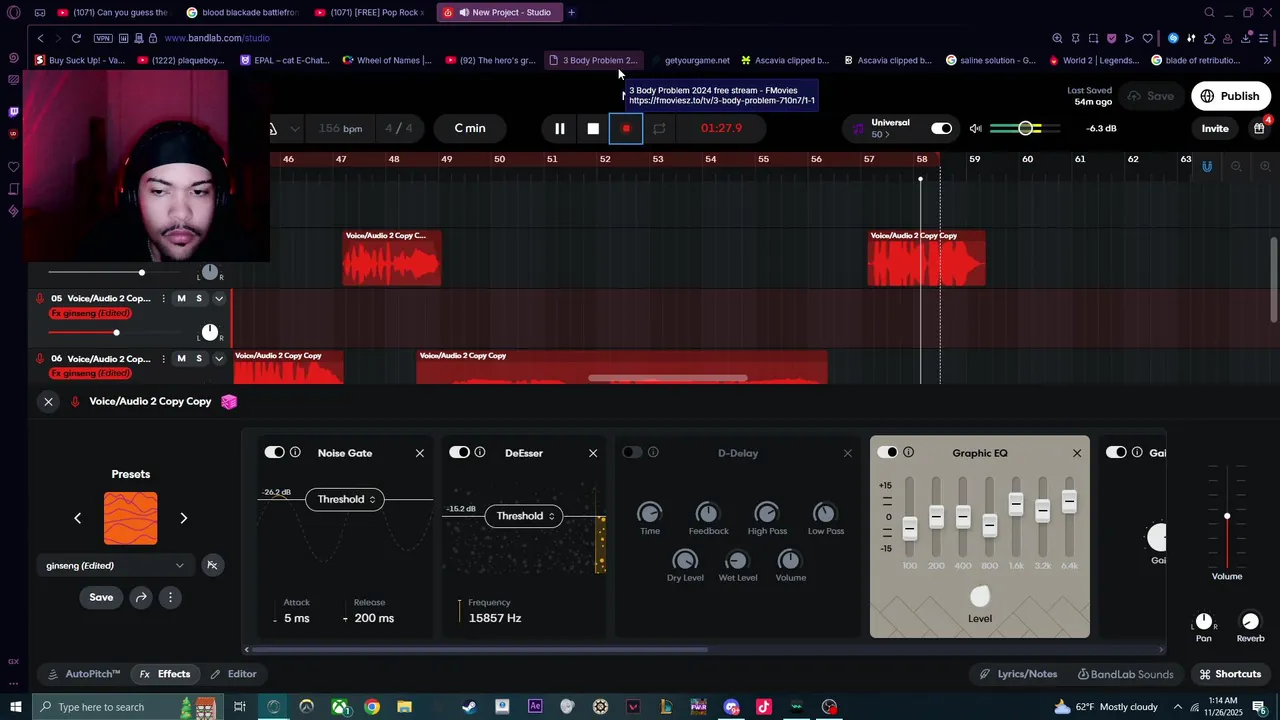The height and width of the screenshot is (720, 1280).
Task: Open Noise Gate Threshold parameter selector
Action: (x=346, y=499)
